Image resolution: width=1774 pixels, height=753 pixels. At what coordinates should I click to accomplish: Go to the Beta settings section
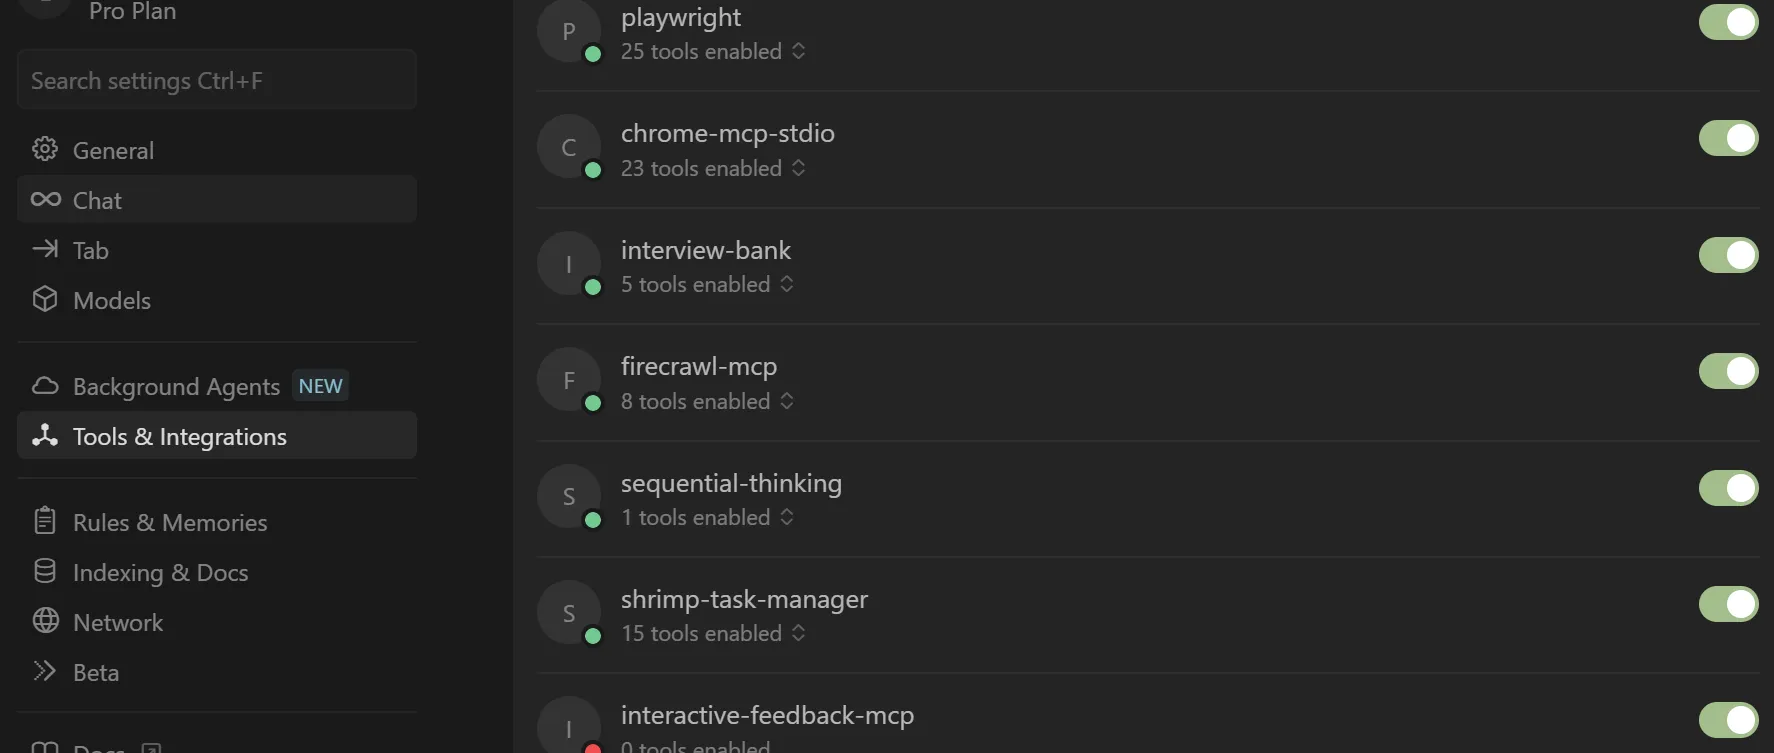(95, 672)
